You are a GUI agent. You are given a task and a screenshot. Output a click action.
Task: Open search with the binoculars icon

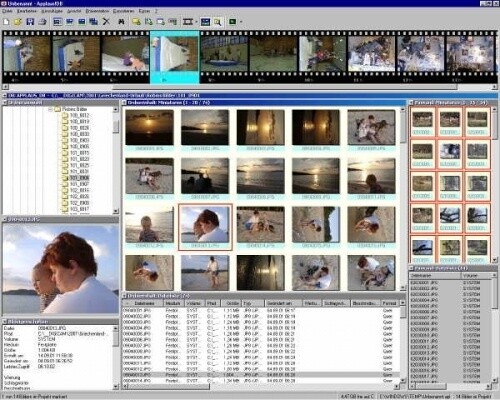(x=121, y=22)
